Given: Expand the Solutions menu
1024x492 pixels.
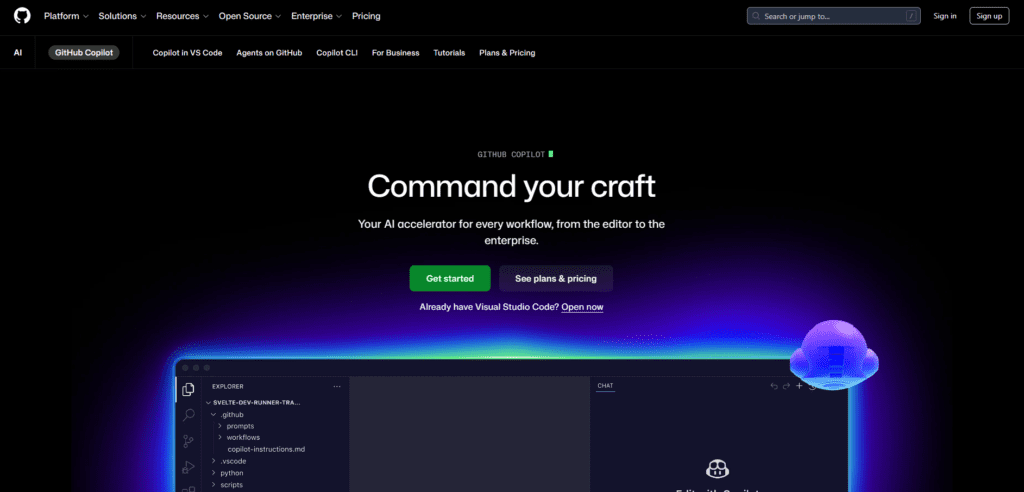Looking at the screenshot, I should point(122,16).
